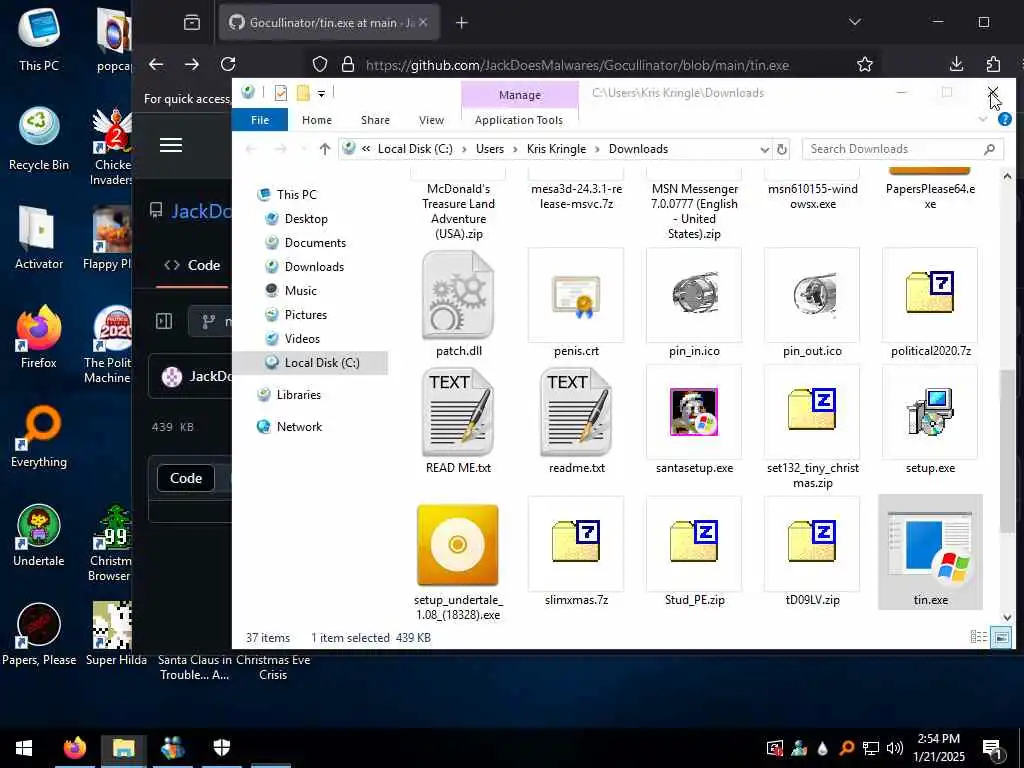Open the Home ribbon tab
Screen dimensions: 1024x768
(317, 120)
